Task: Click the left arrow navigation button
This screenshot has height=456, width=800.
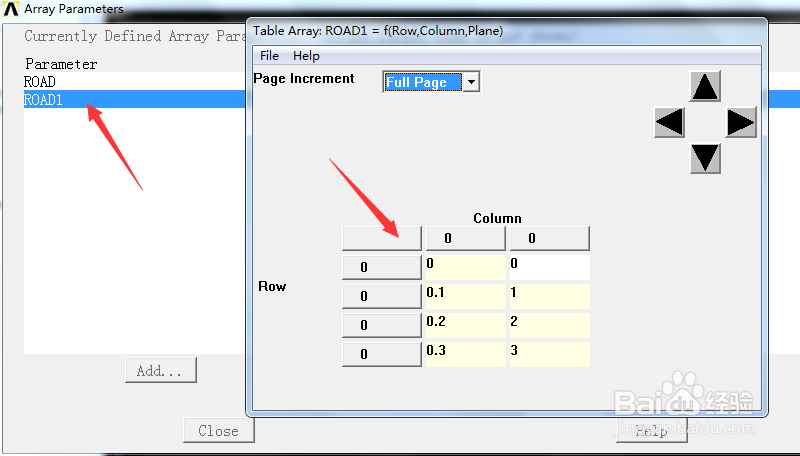Action: point(669,122)
